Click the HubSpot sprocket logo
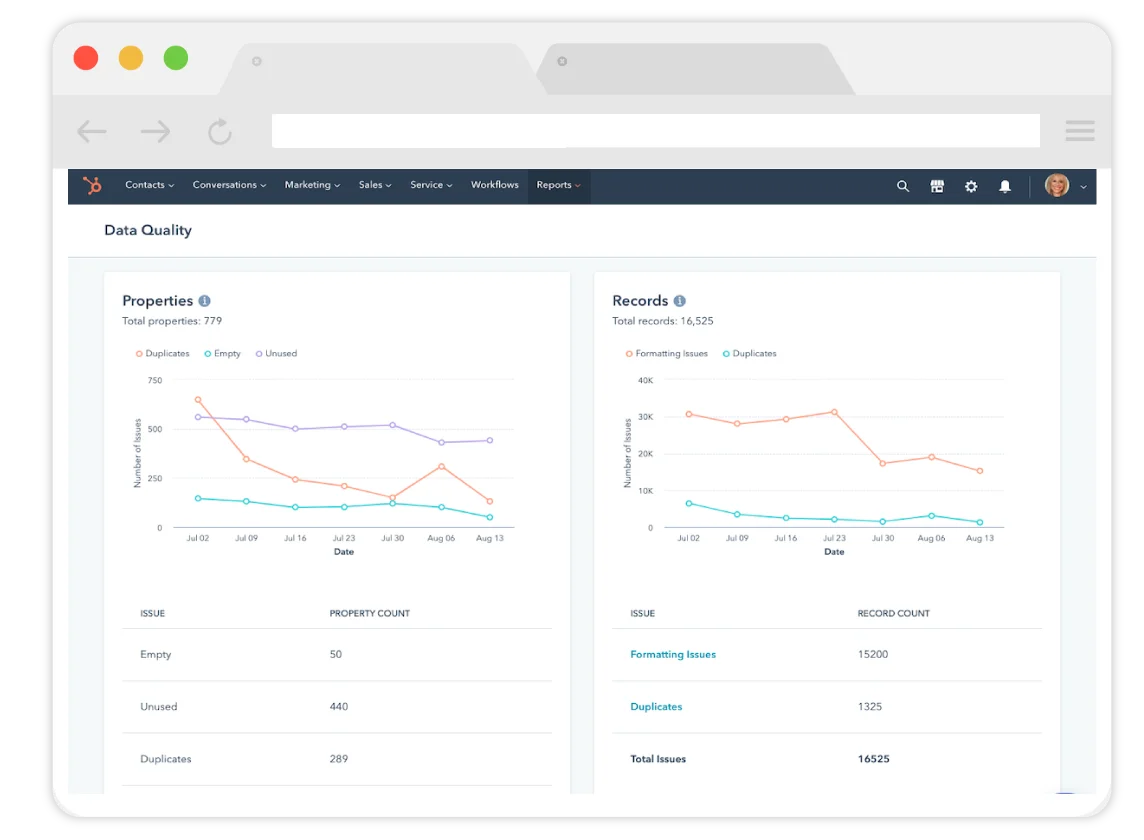Image resolution: width=1144 pixels, height=840 pixels. pyautogui.click(x=93, y=185)
